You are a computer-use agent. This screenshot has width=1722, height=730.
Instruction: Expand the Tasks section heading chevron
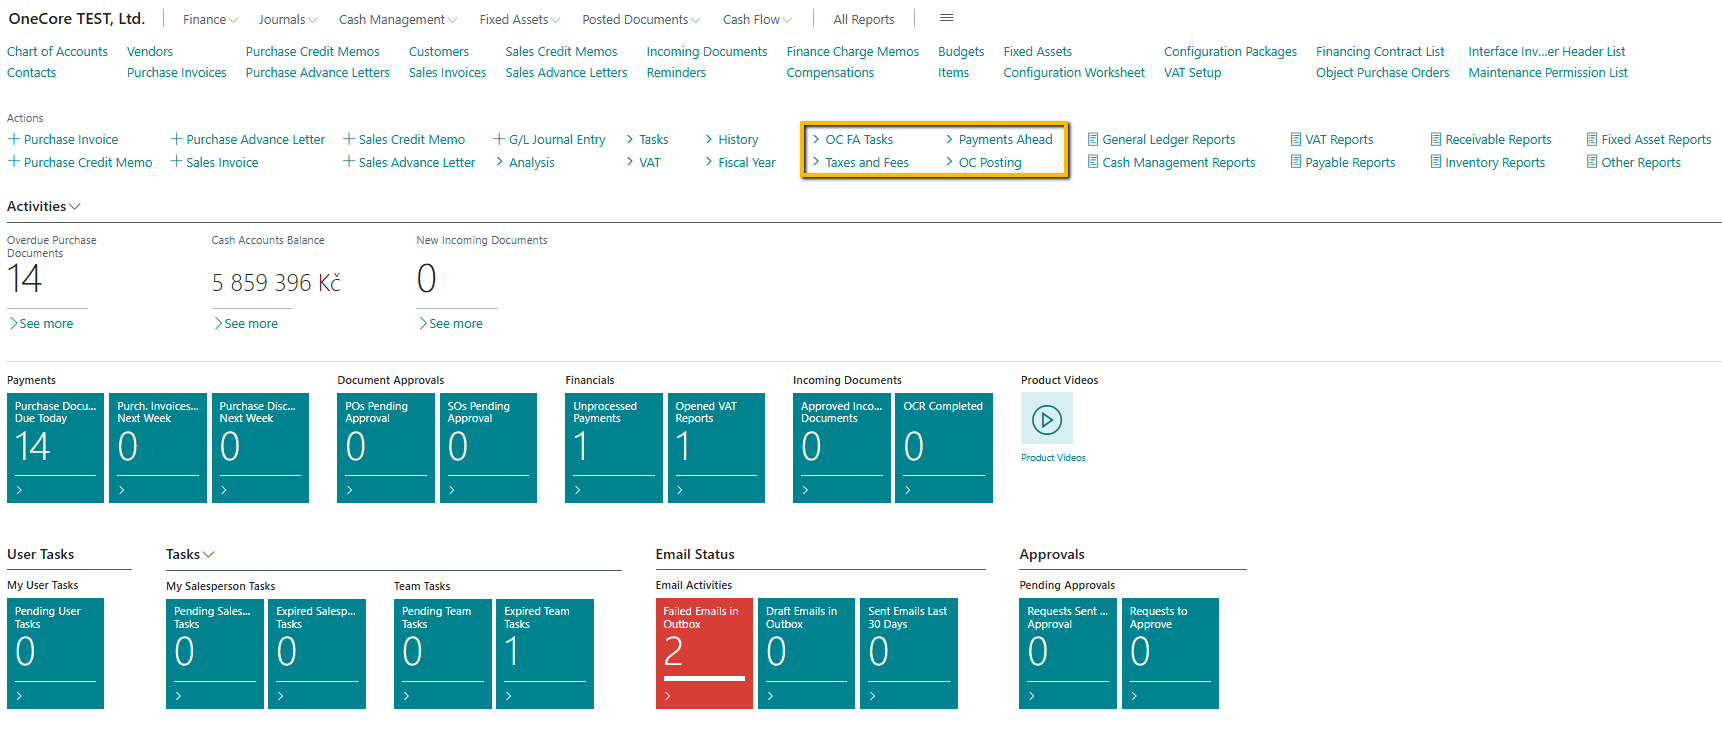209,555
